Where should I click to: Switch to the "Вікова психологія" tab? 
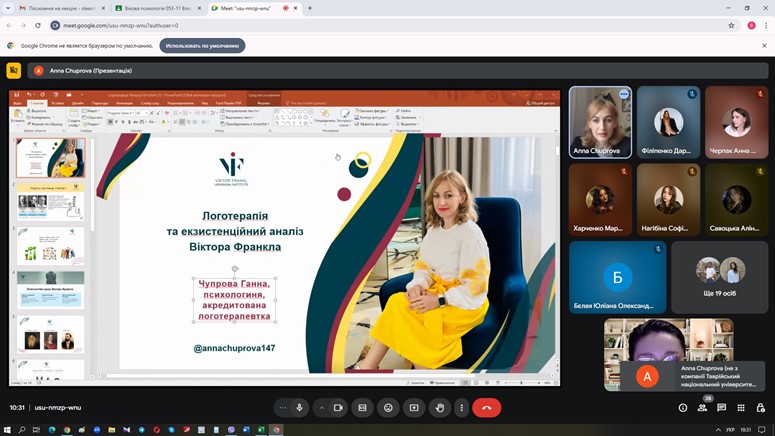pos(157,8)
